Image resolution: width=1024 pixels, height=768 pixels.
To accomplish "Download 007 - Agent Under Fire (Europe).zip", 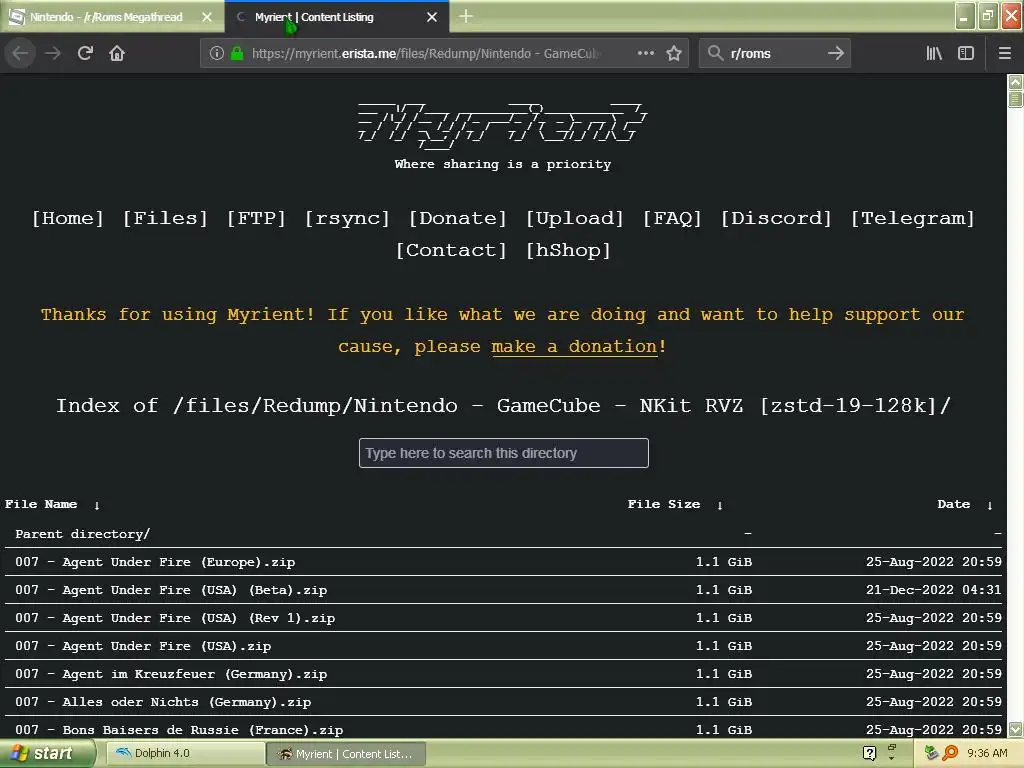I will (x=155, y=562).
